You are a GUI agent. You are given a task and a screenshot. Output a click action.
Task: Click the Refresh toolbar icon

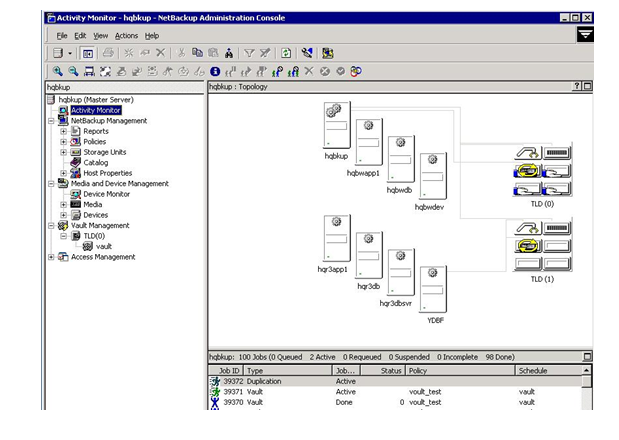tap(286, 53)
